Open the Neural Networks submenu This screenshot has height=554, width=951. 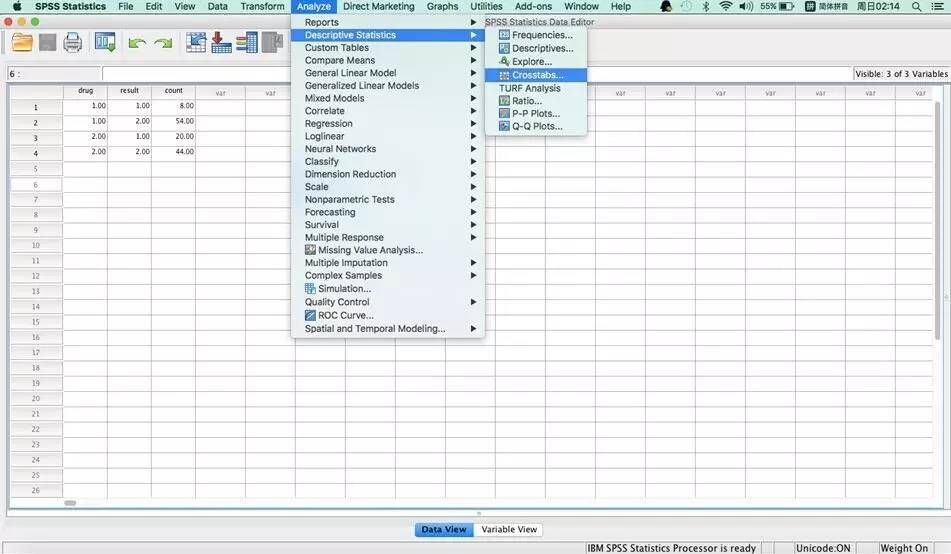[x=388, y=149]
